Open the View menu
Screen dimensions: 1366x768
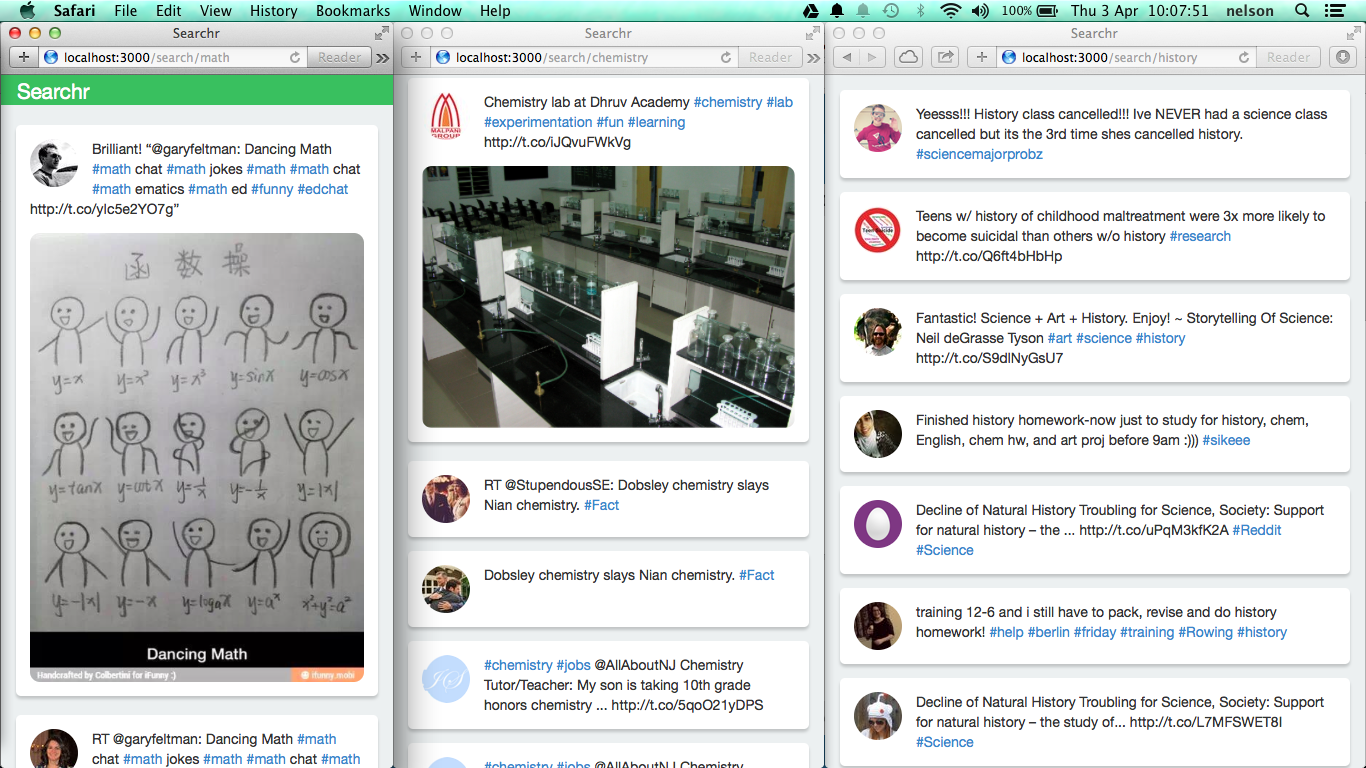216,11
